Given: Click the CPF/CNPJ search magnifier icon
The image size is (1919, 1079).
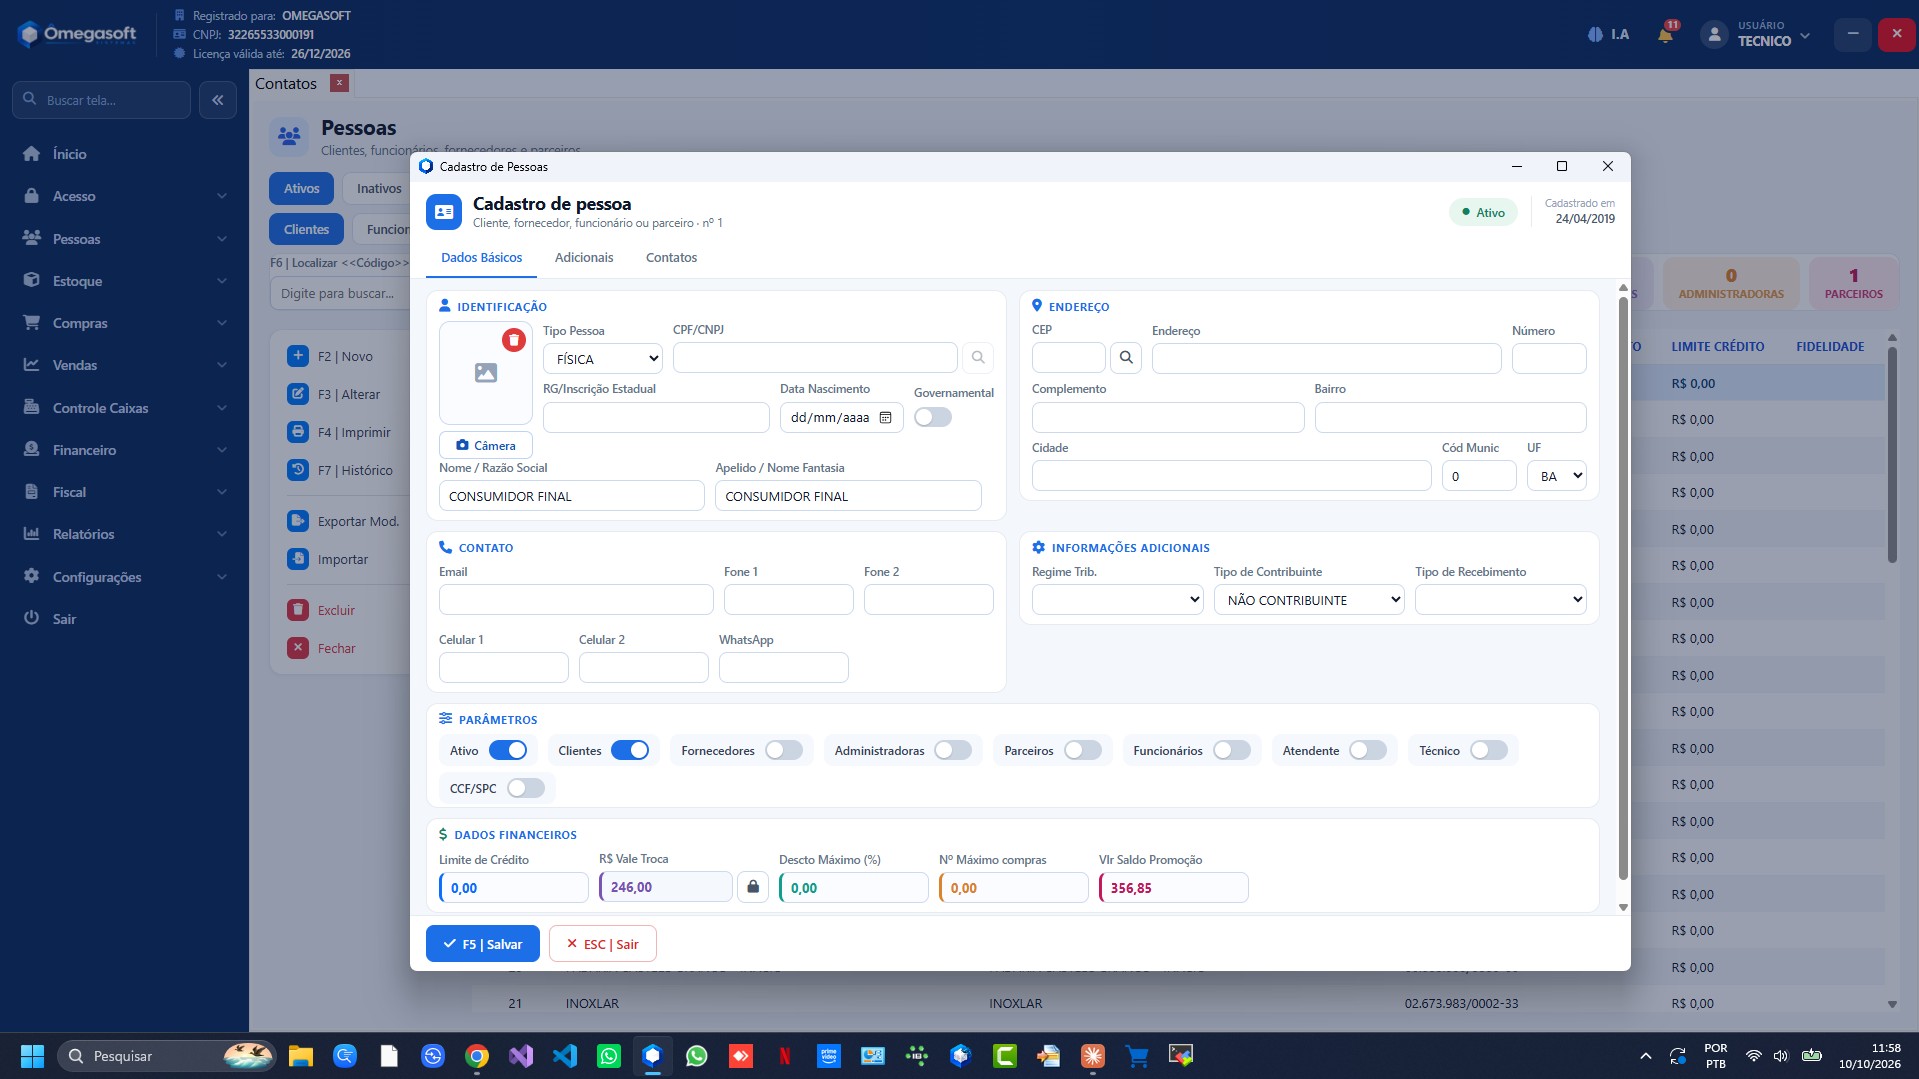Looking at the screenshot, I should coord(978,358).
